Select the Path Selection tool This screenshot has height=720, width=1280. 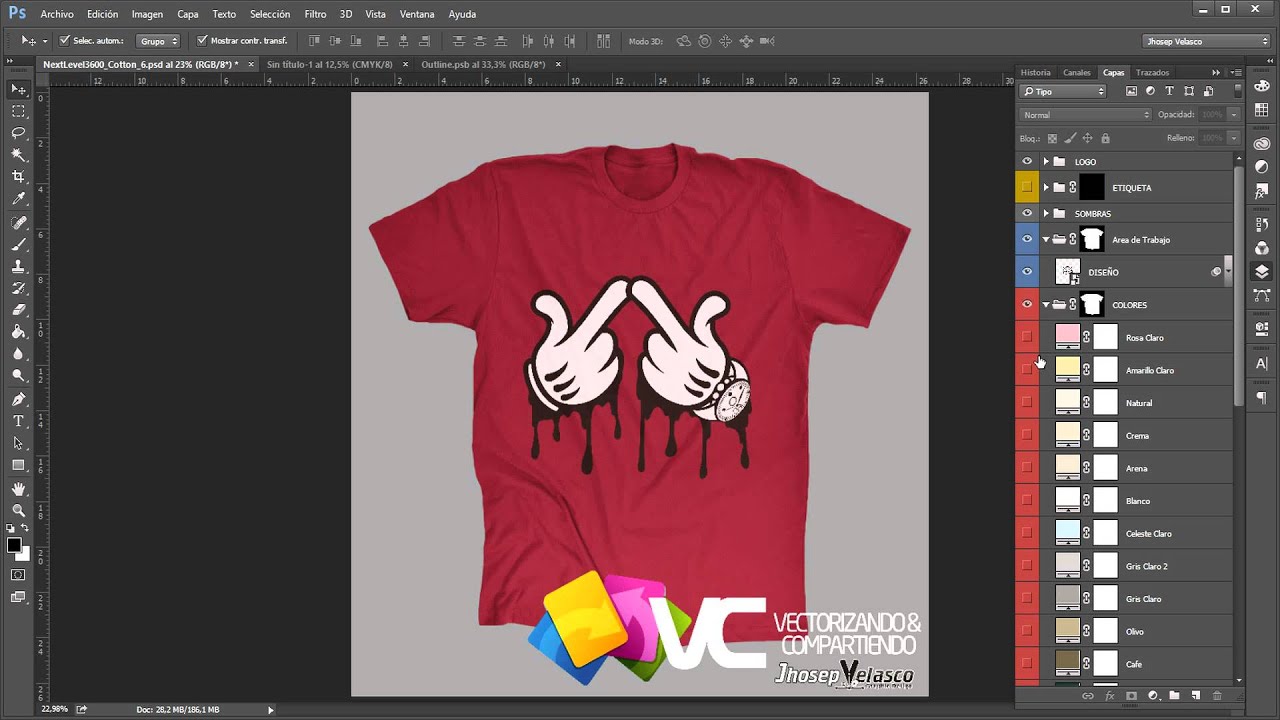click(x=18, y=443)
